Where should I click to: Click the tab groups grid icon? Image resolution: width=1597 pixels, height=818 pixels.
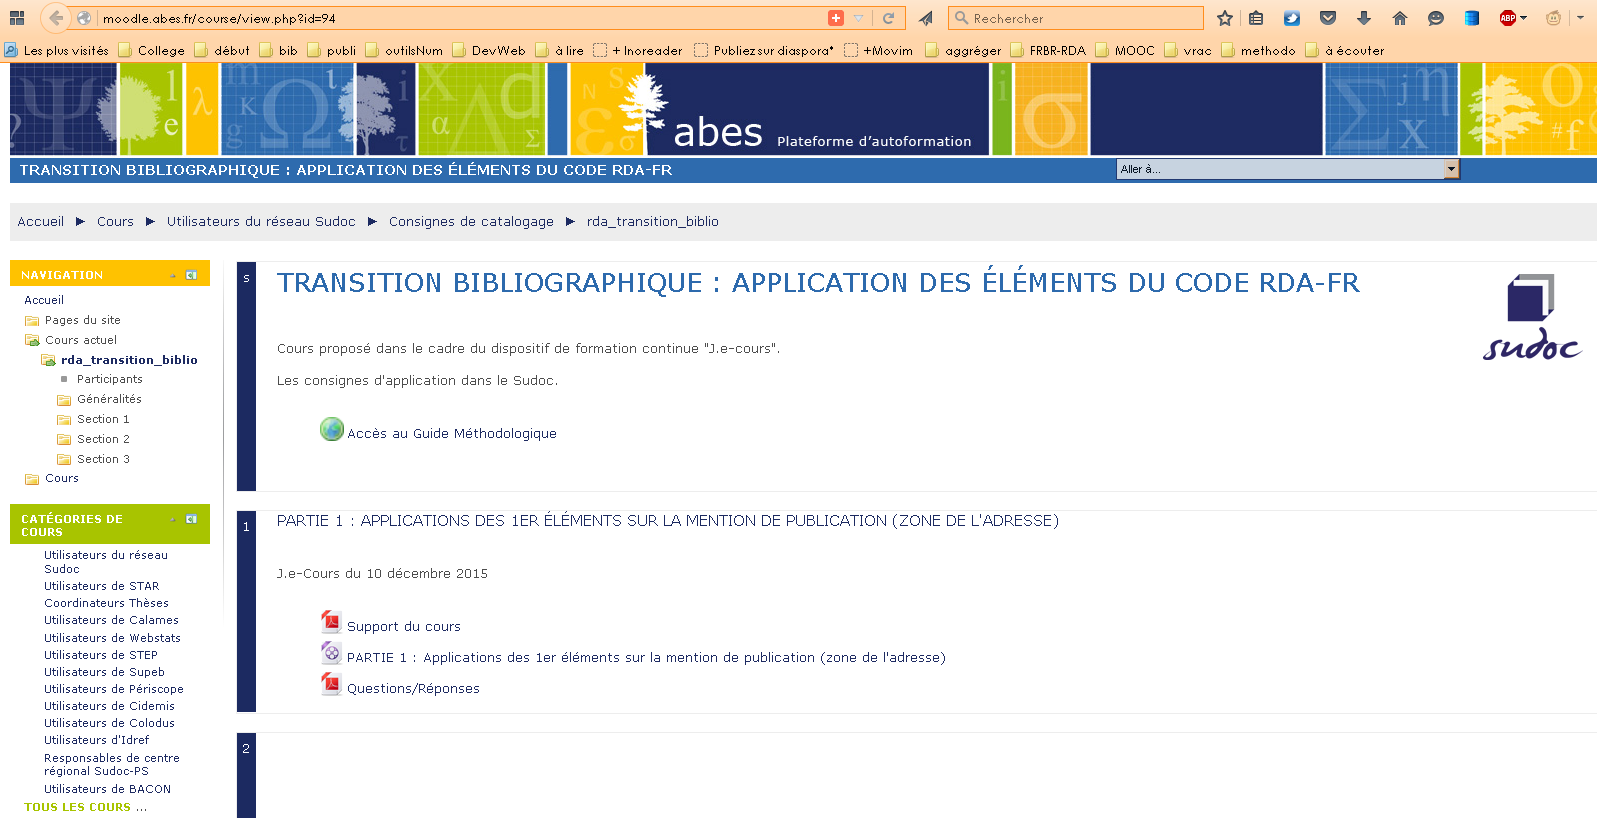16,18
